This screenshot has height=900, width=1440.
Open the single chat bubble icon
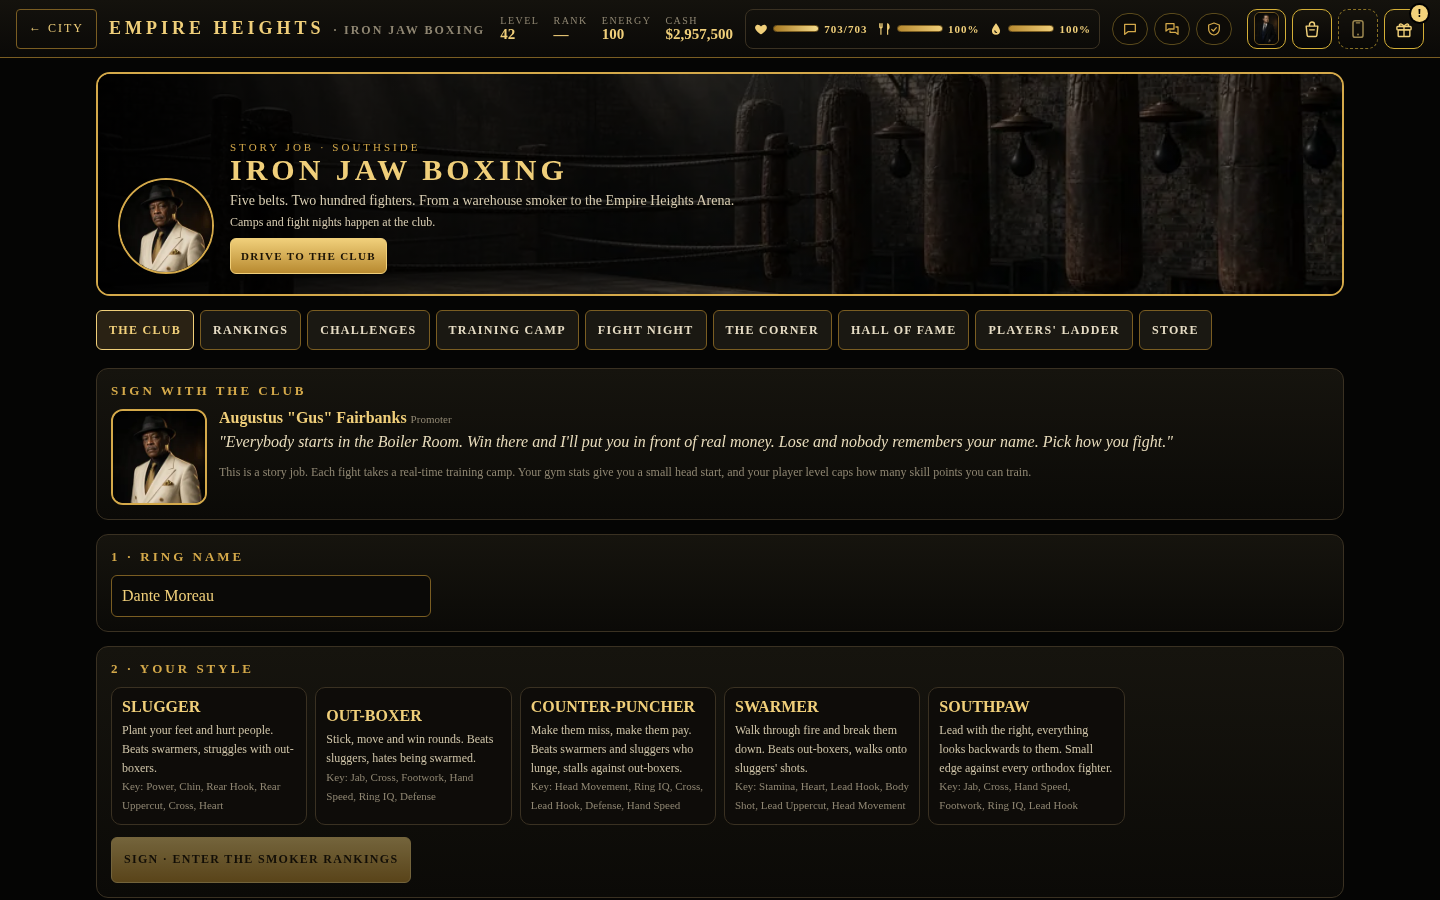(x=1130, y=29)
